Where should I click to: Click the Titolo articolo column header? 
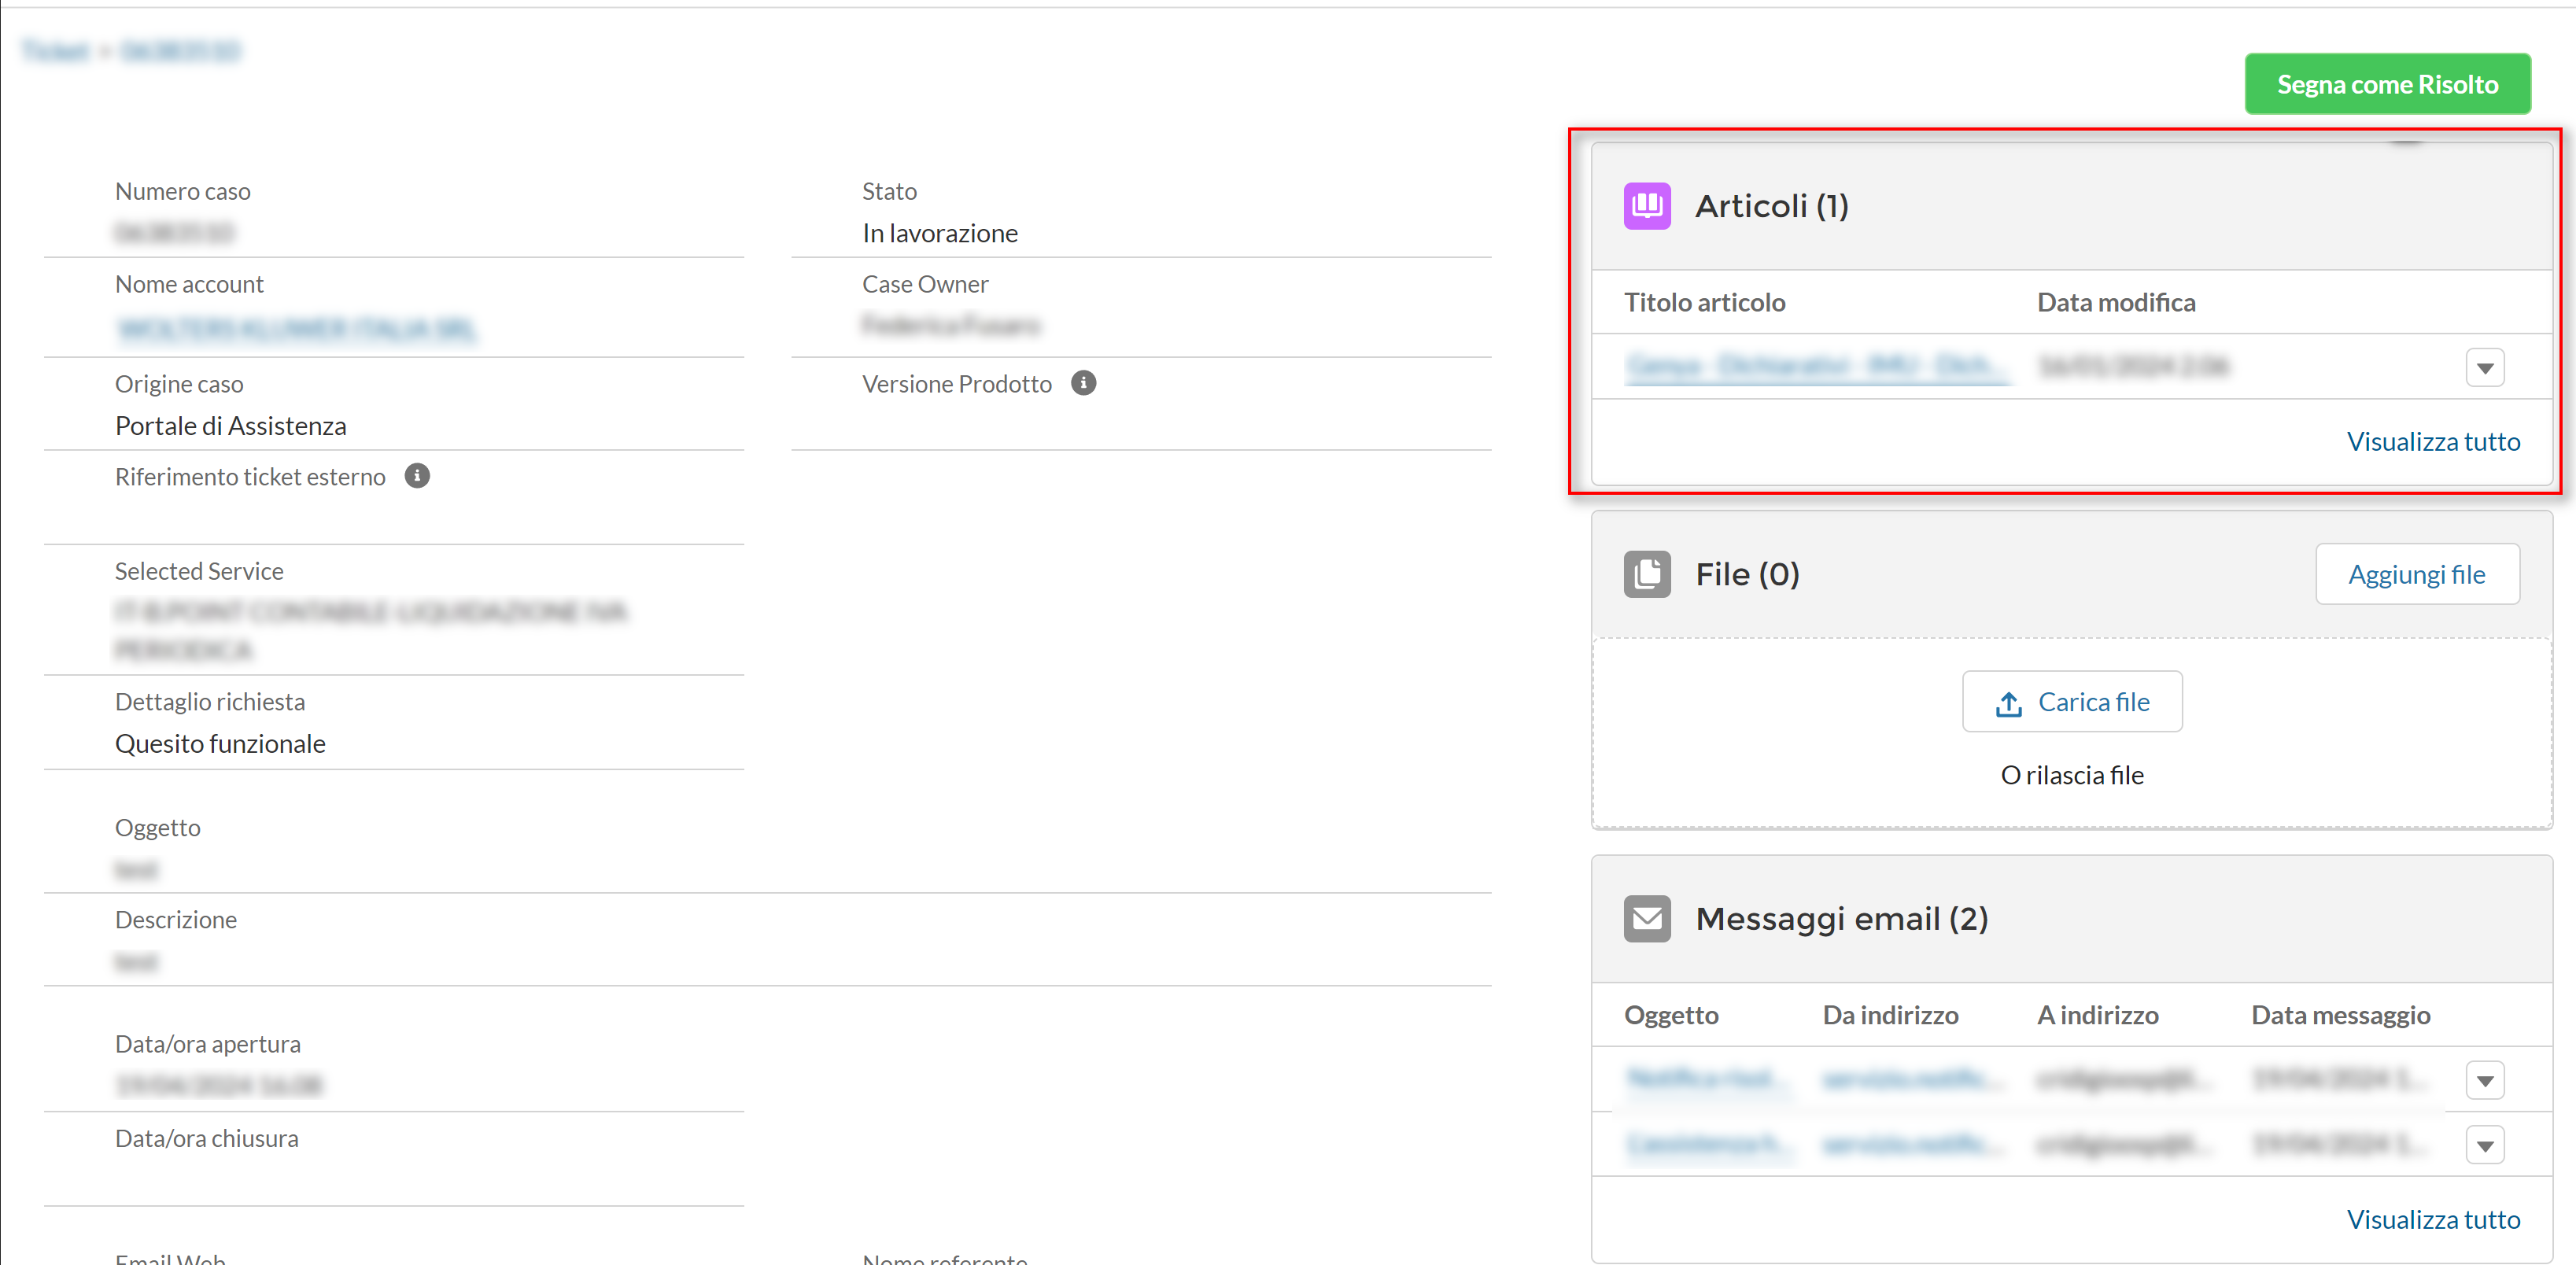(1704, 302)
